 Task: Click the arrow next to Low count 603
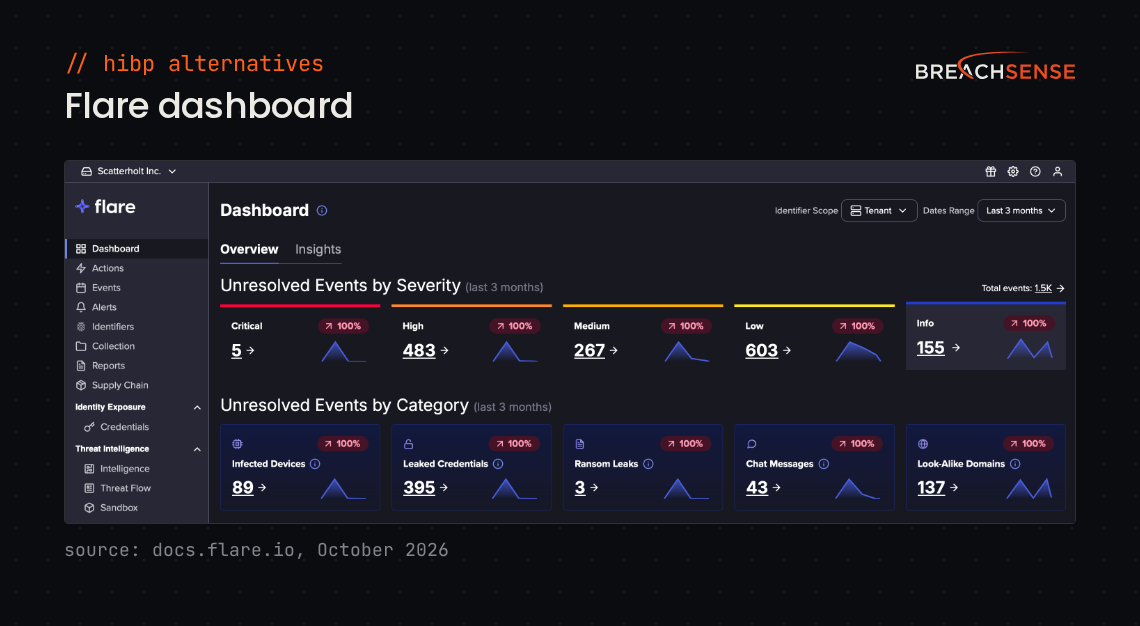coord(787,350)
